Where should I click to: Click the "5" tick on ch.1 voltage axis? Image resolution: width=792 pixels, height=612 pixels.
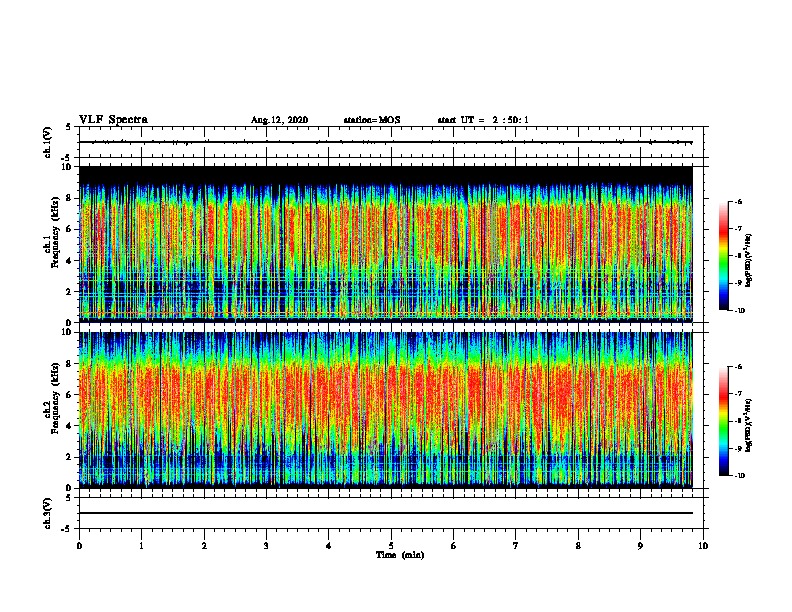(69, 127)
